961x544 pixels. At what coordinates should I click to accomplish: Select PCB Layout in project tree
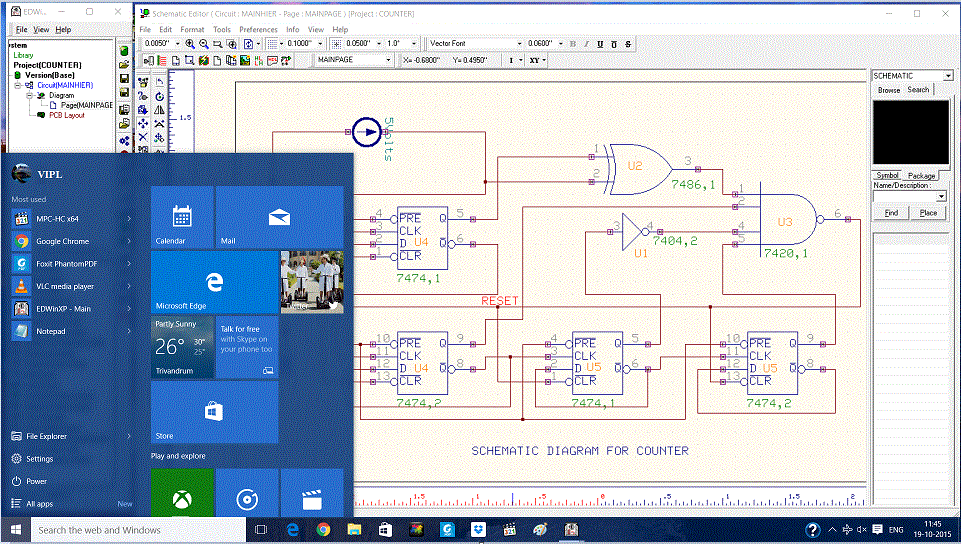pos(66,115)
